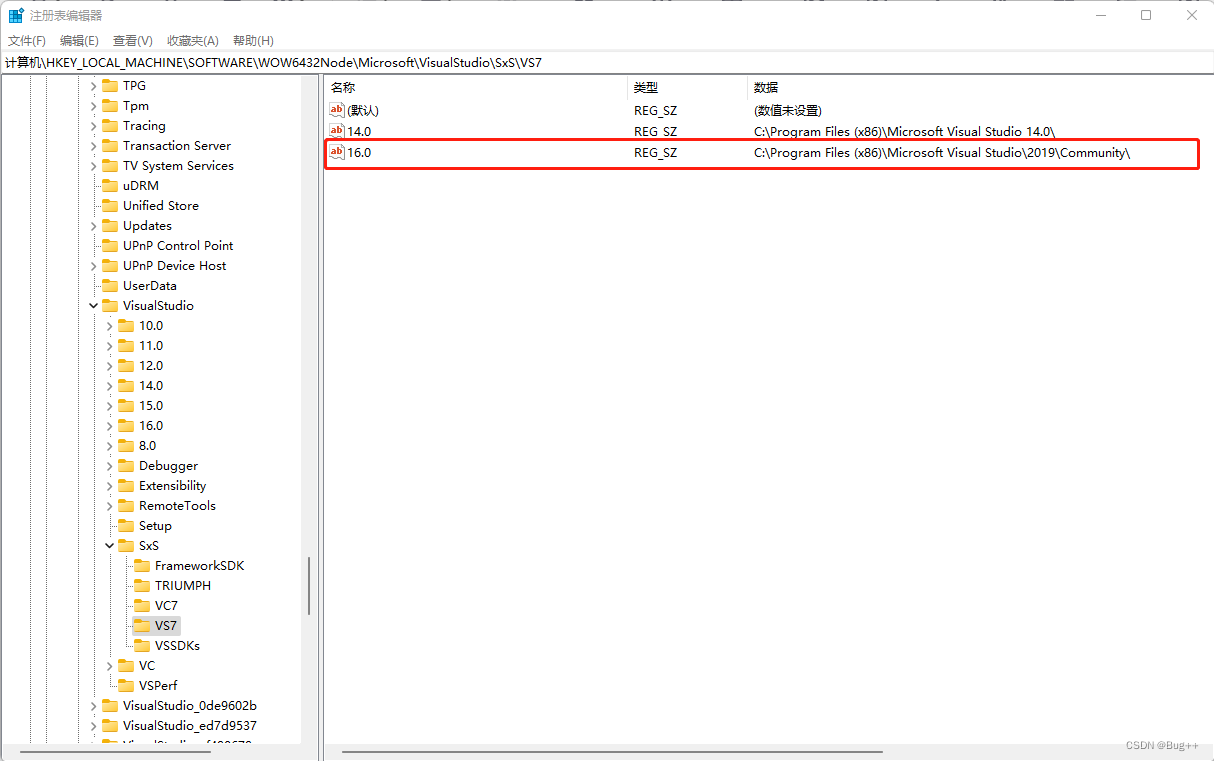
Task: Collapse the VisualStudio key chevron
Action: [x=94, y=306]
